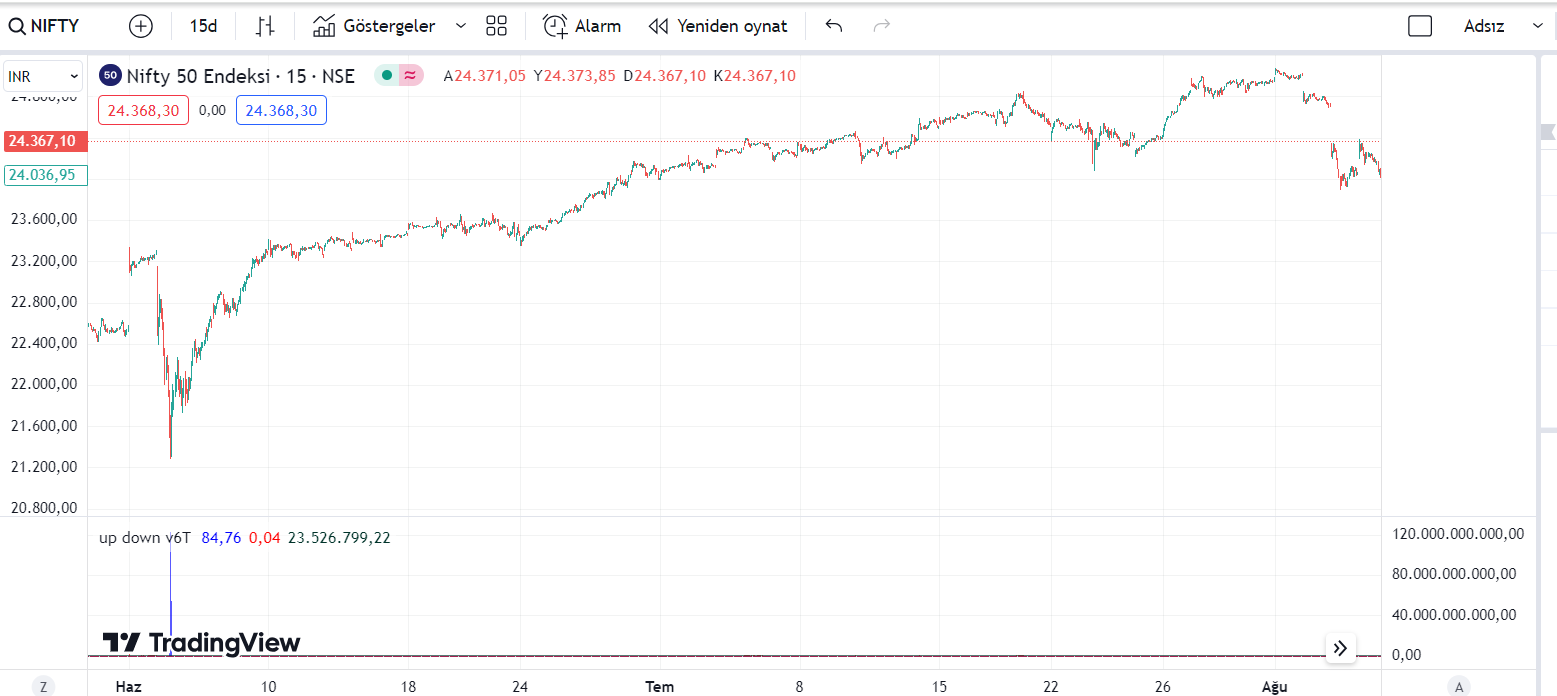This screenshot has height=696, width=1557.
Task: Expand the Adsız layout dropdown chevron
Action: click(1538, 26)
